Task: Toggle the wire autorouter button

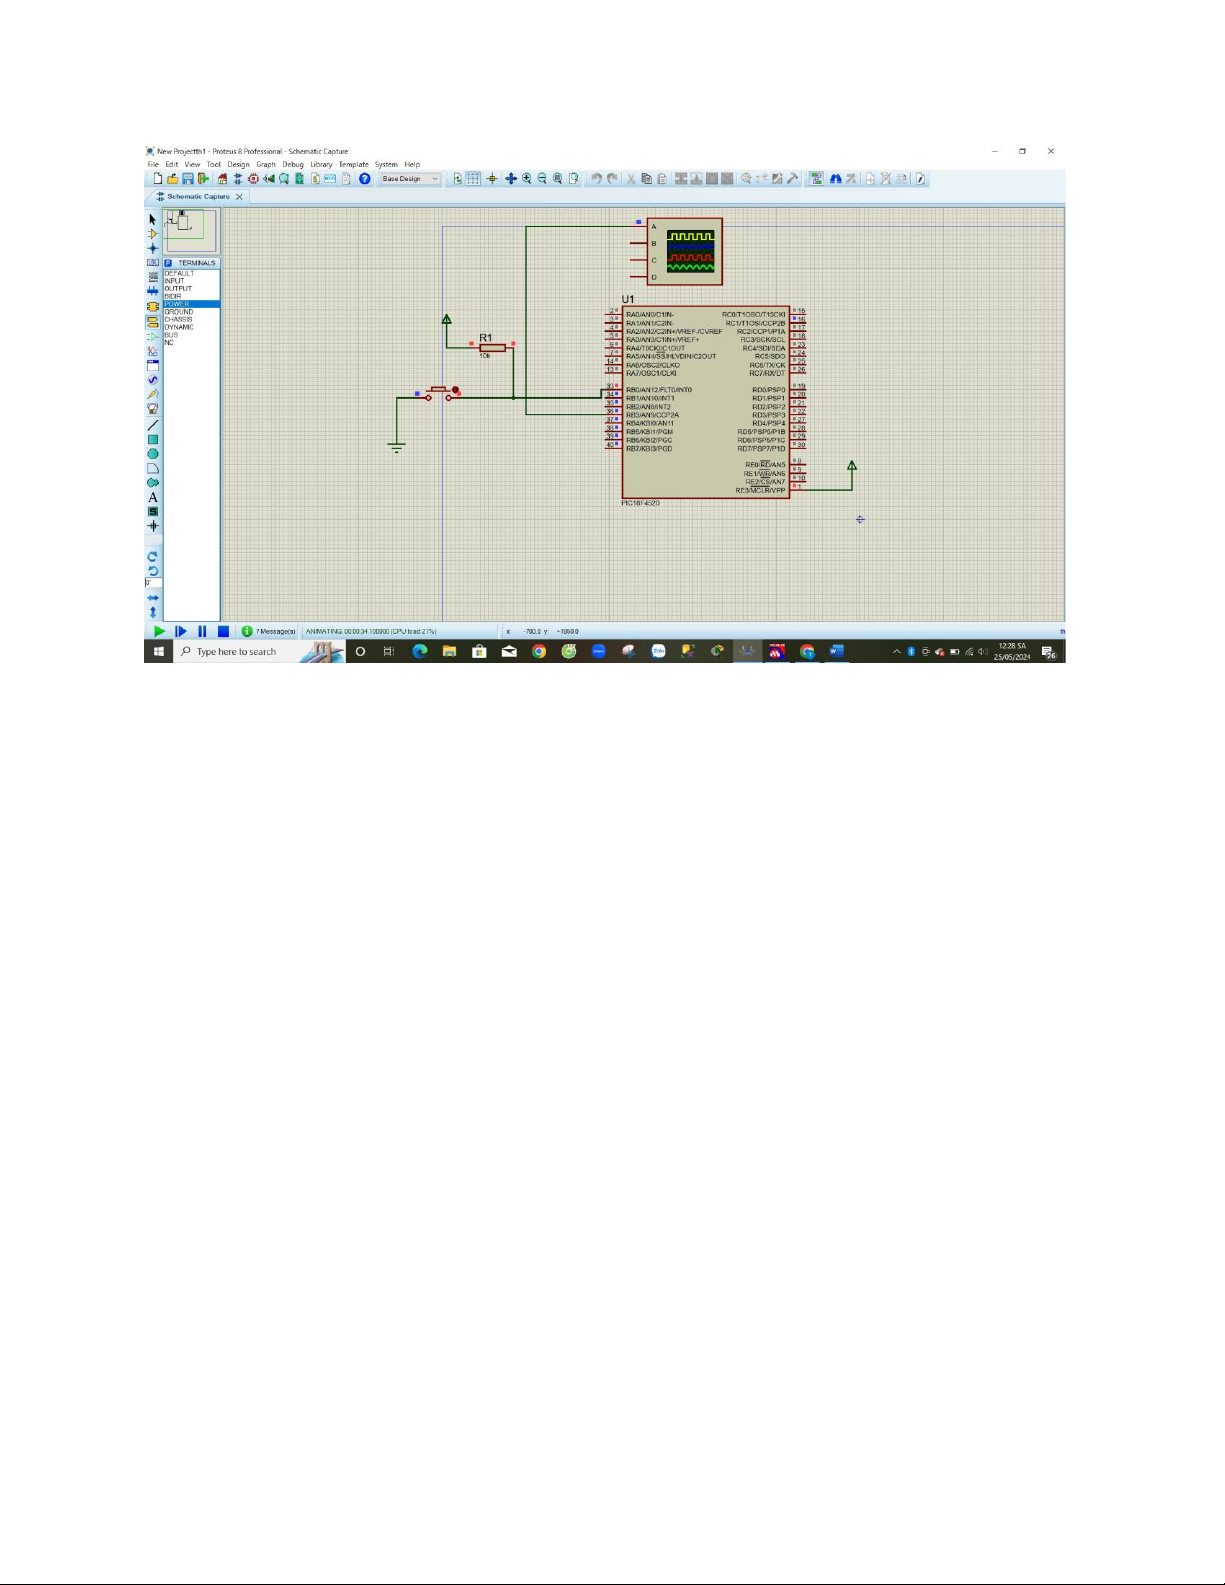Action: tap(817, 179)
